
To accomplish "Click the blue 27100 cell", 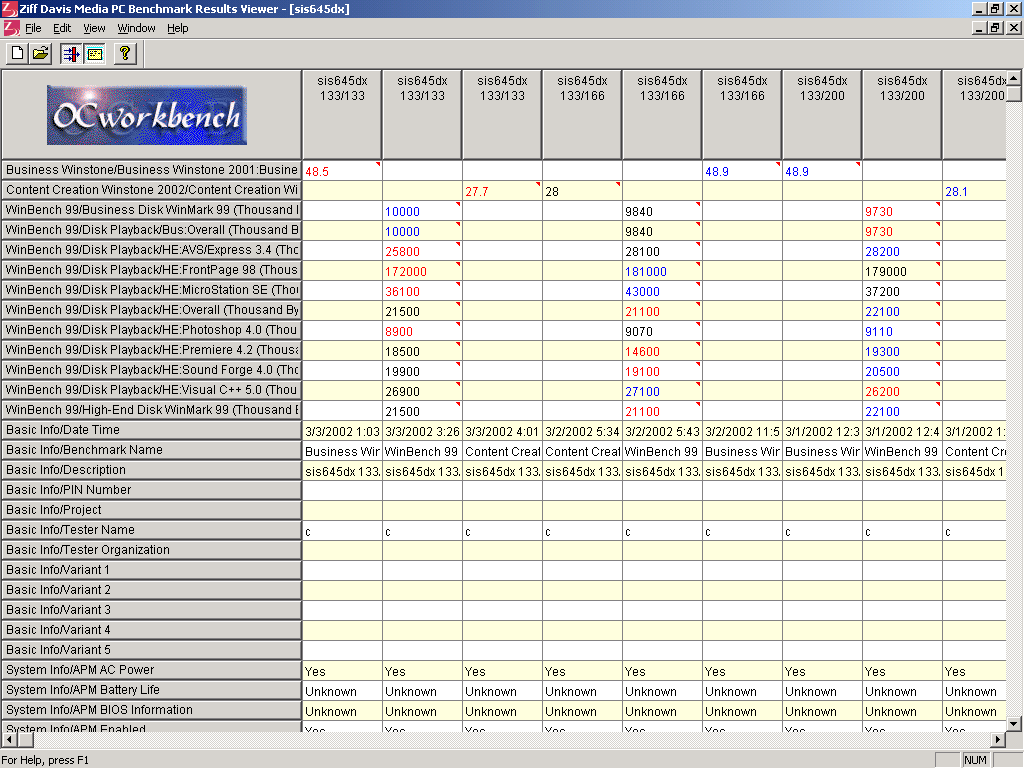I will (x=662, y=391).
